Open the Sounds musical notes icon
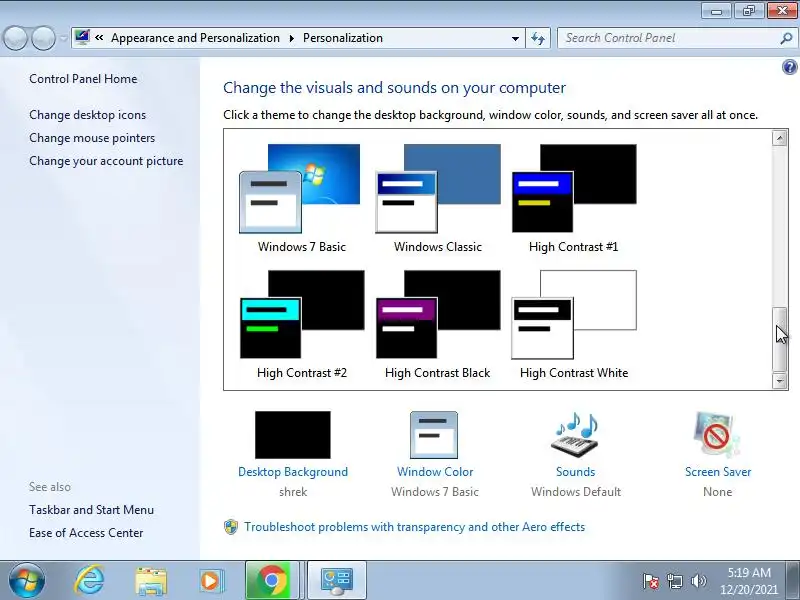This screenshot has height=600, width=800. [x=575, y=435]
